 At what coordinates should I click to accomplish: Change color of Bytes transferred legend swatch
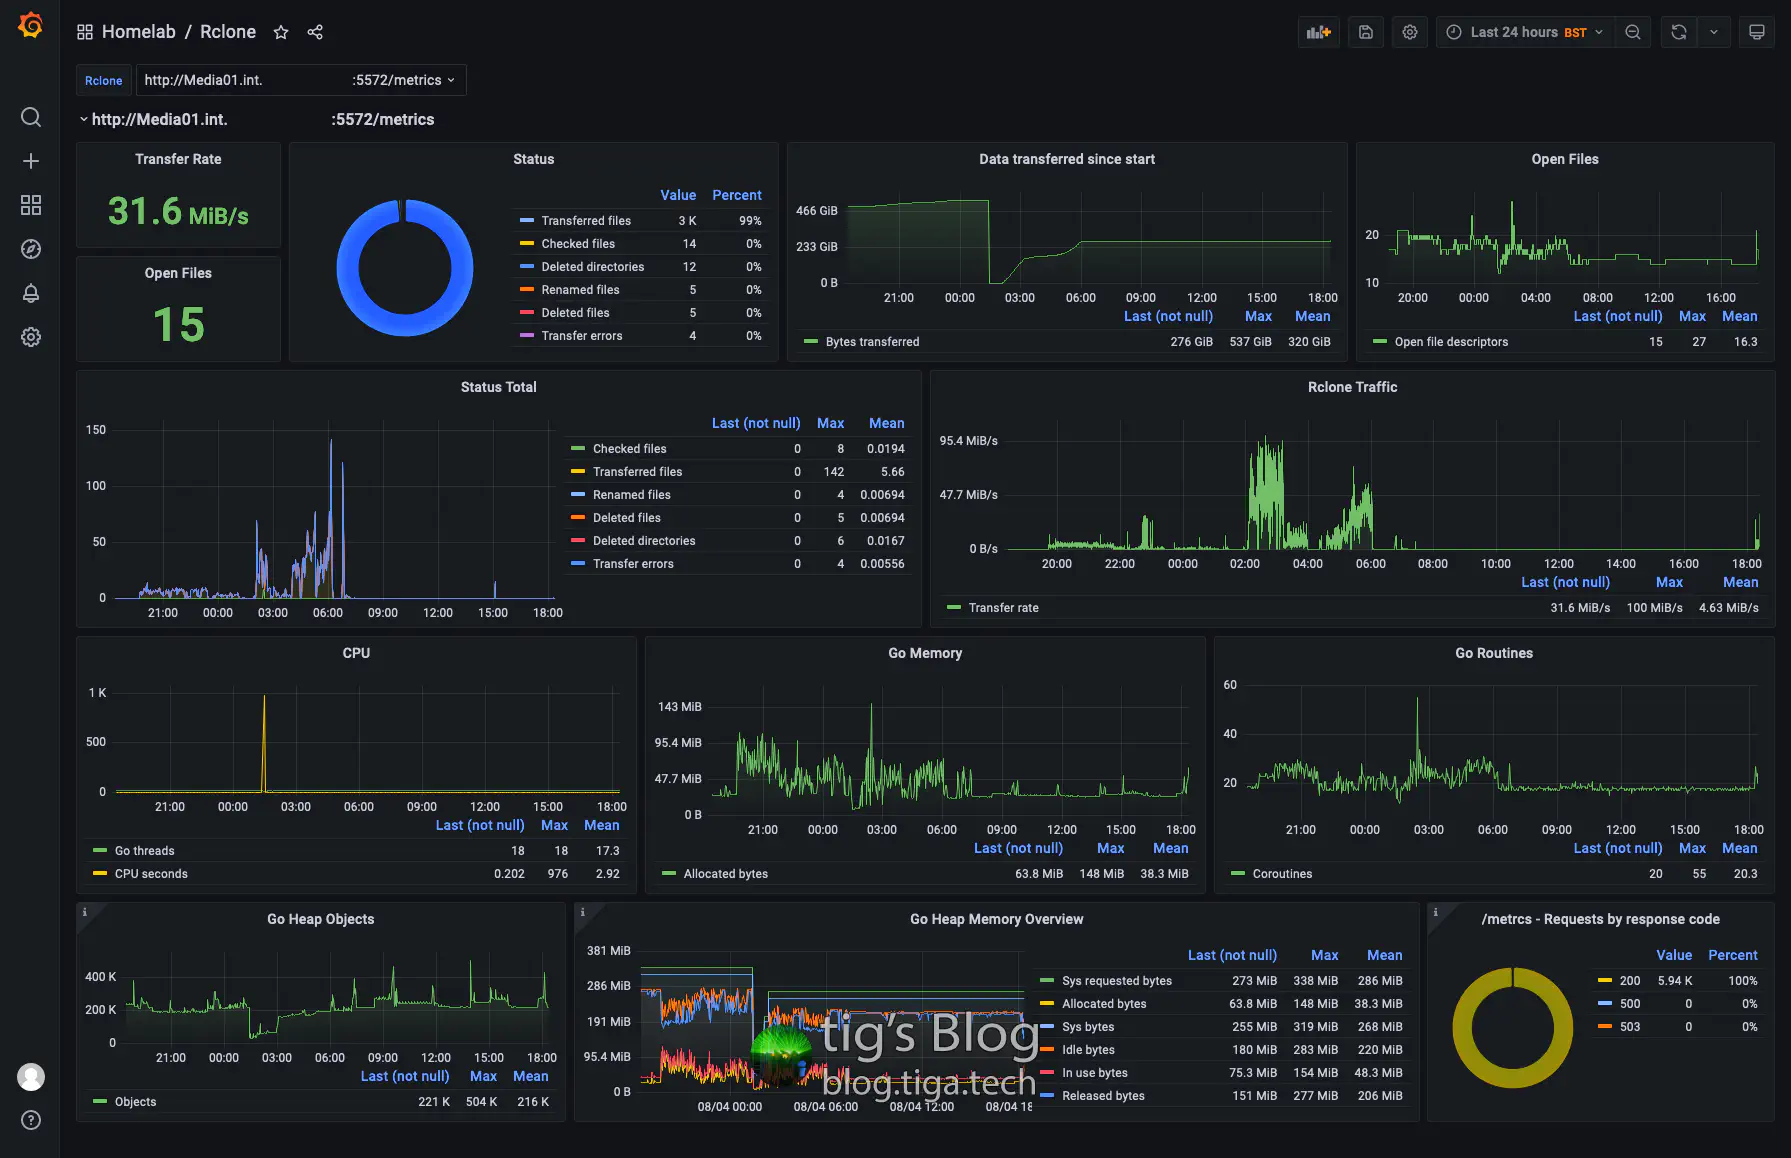pyautogui.click(x=811, y=342)
